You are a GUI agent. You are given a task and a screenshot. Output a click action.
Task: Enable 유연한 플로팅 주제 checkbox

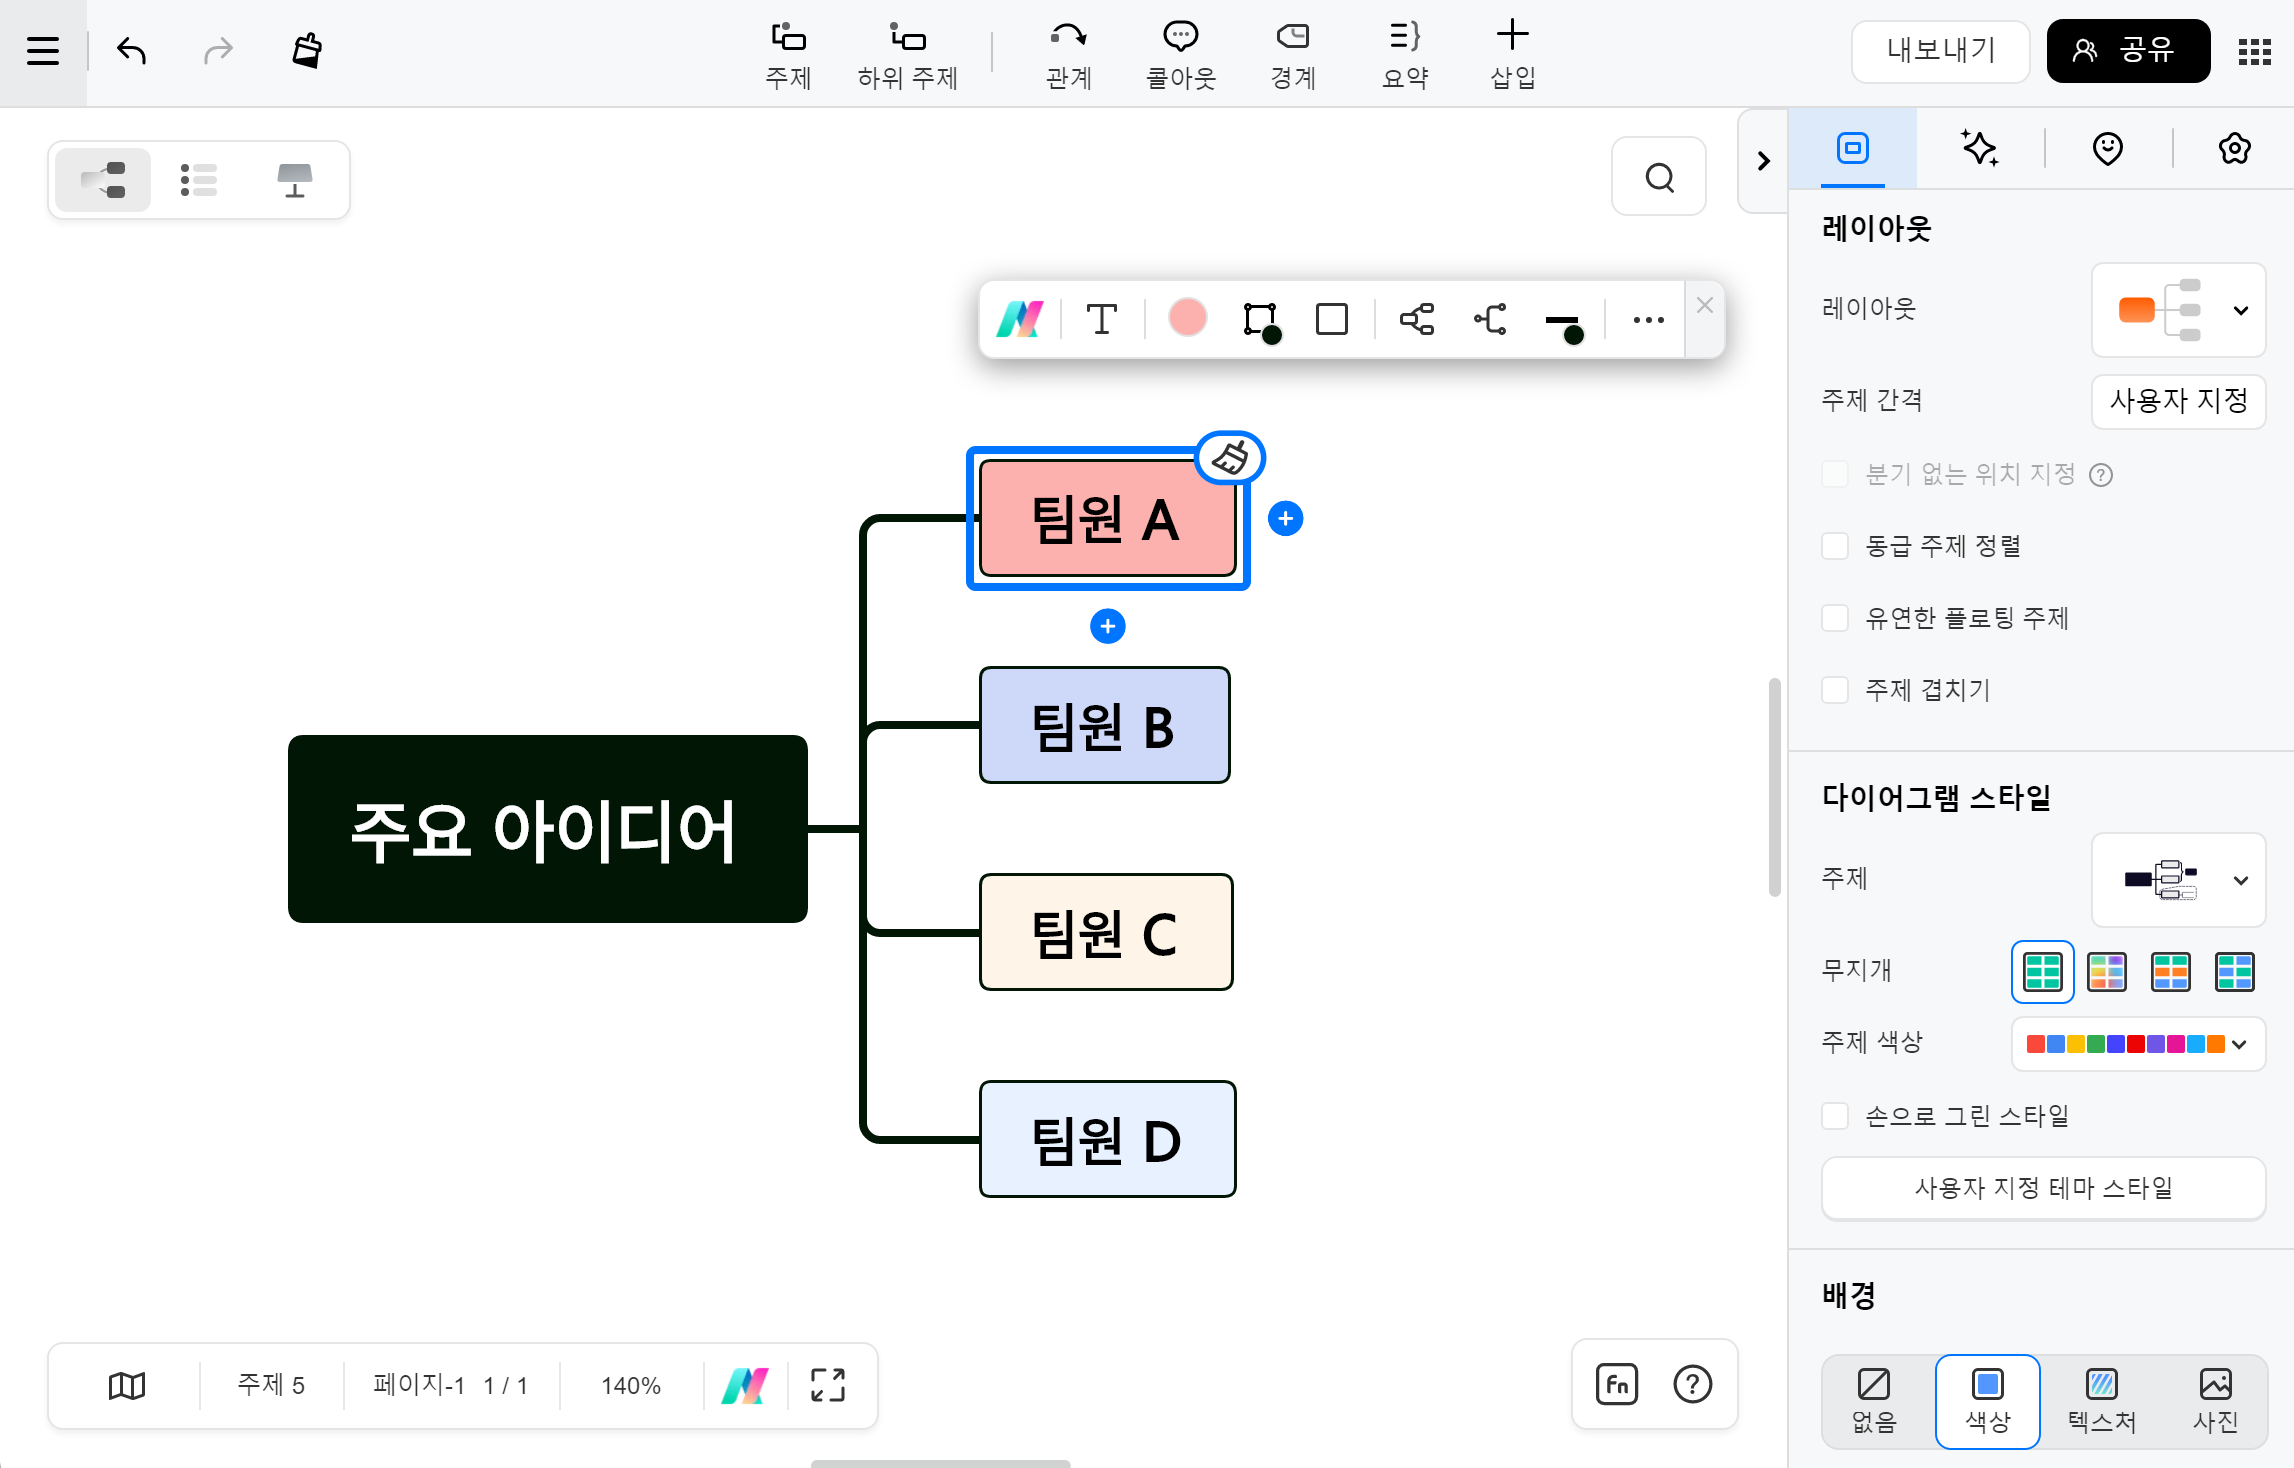[x=1835, y=618]
